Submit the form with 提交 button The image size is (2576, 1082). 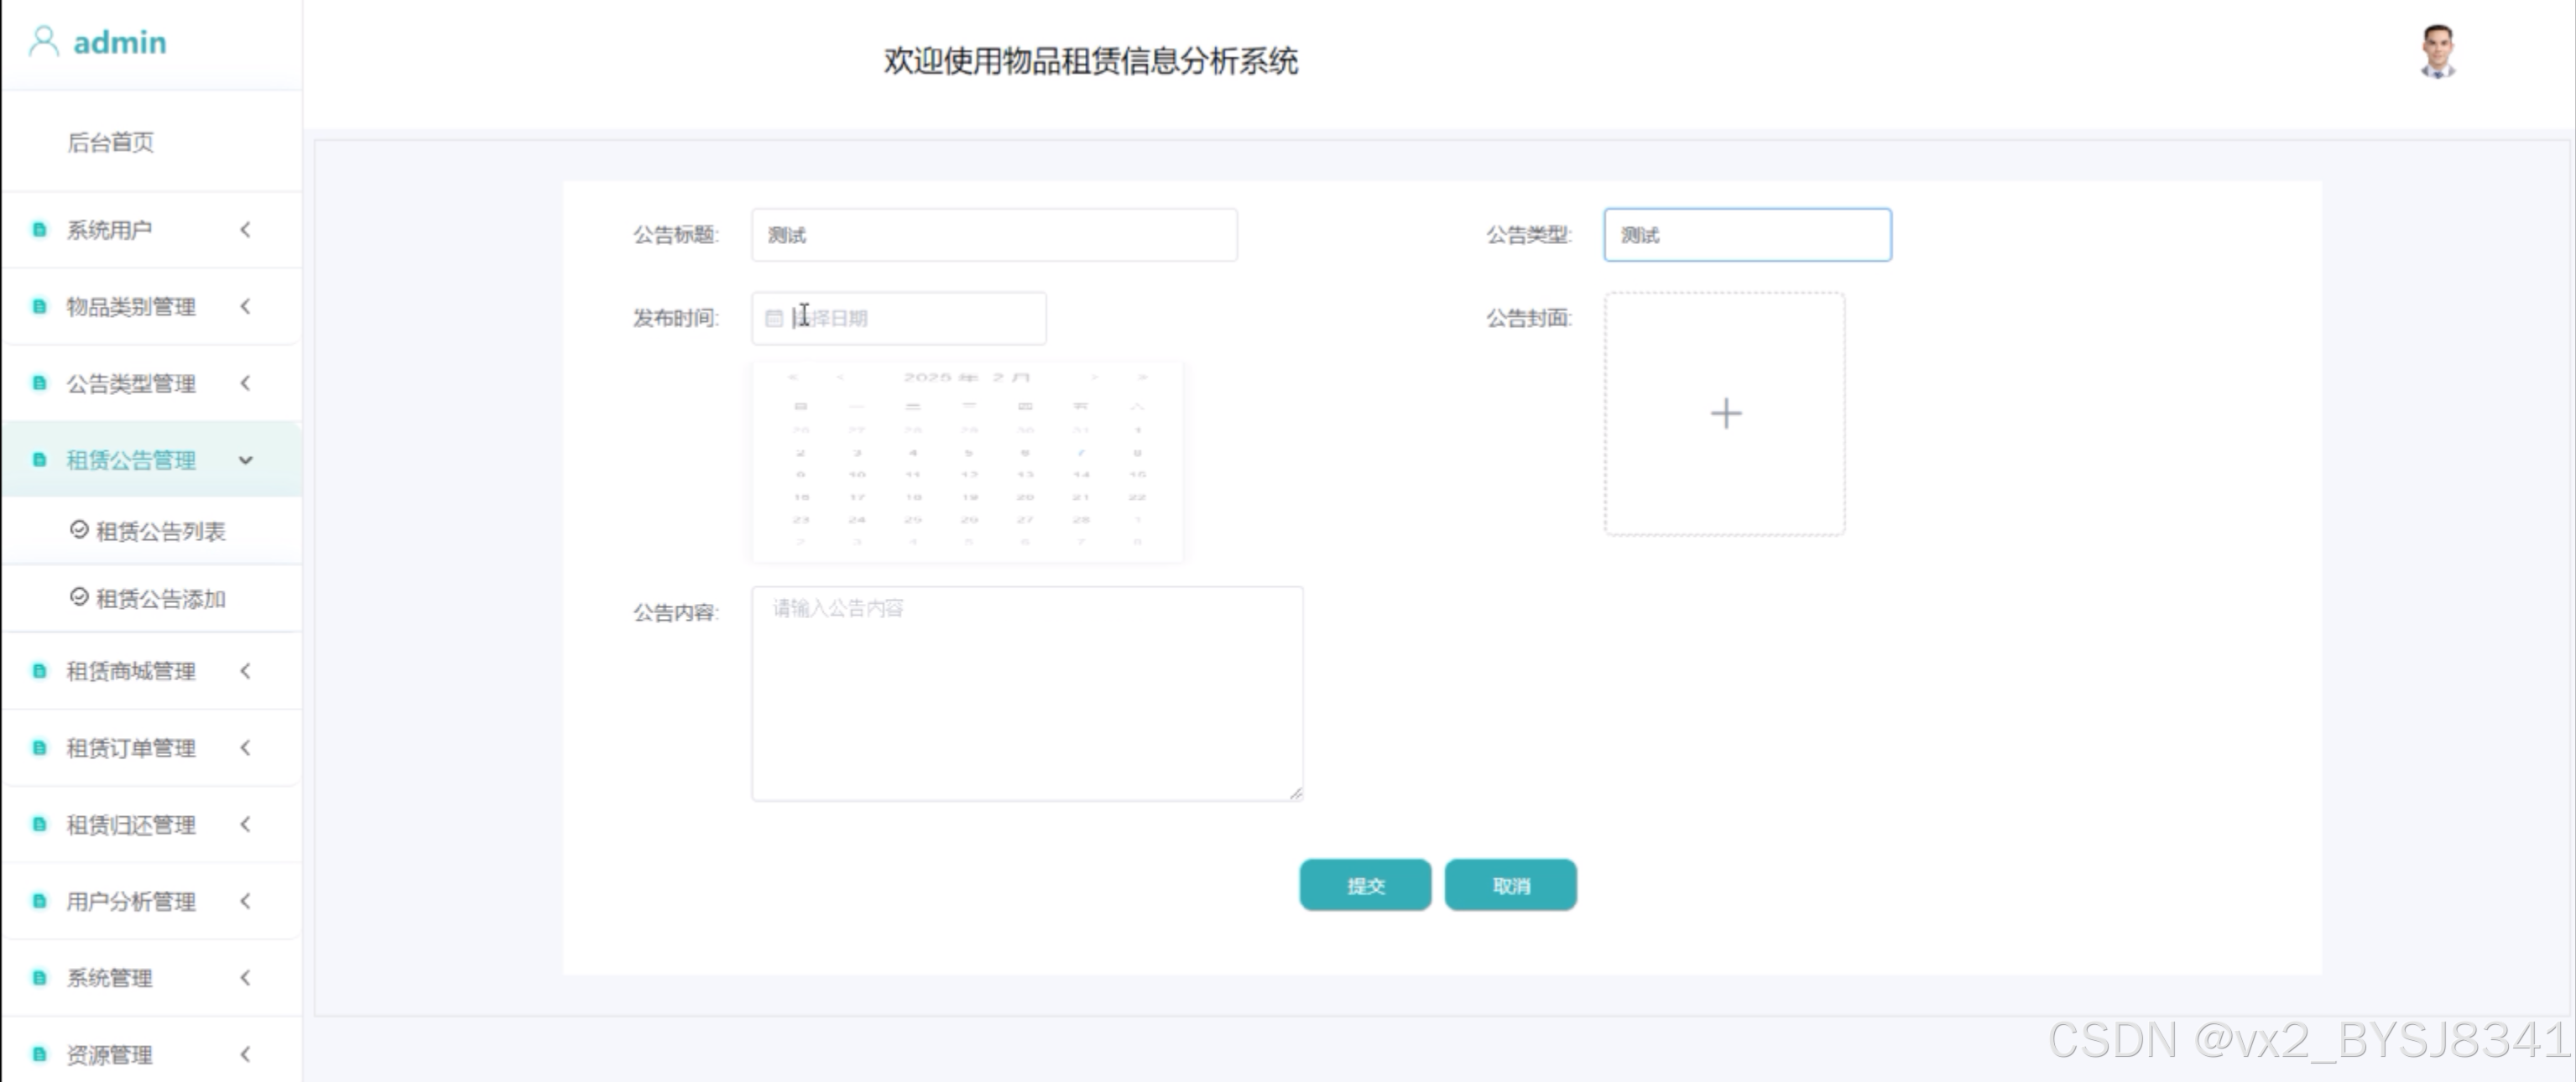[x=1364, y=885]
